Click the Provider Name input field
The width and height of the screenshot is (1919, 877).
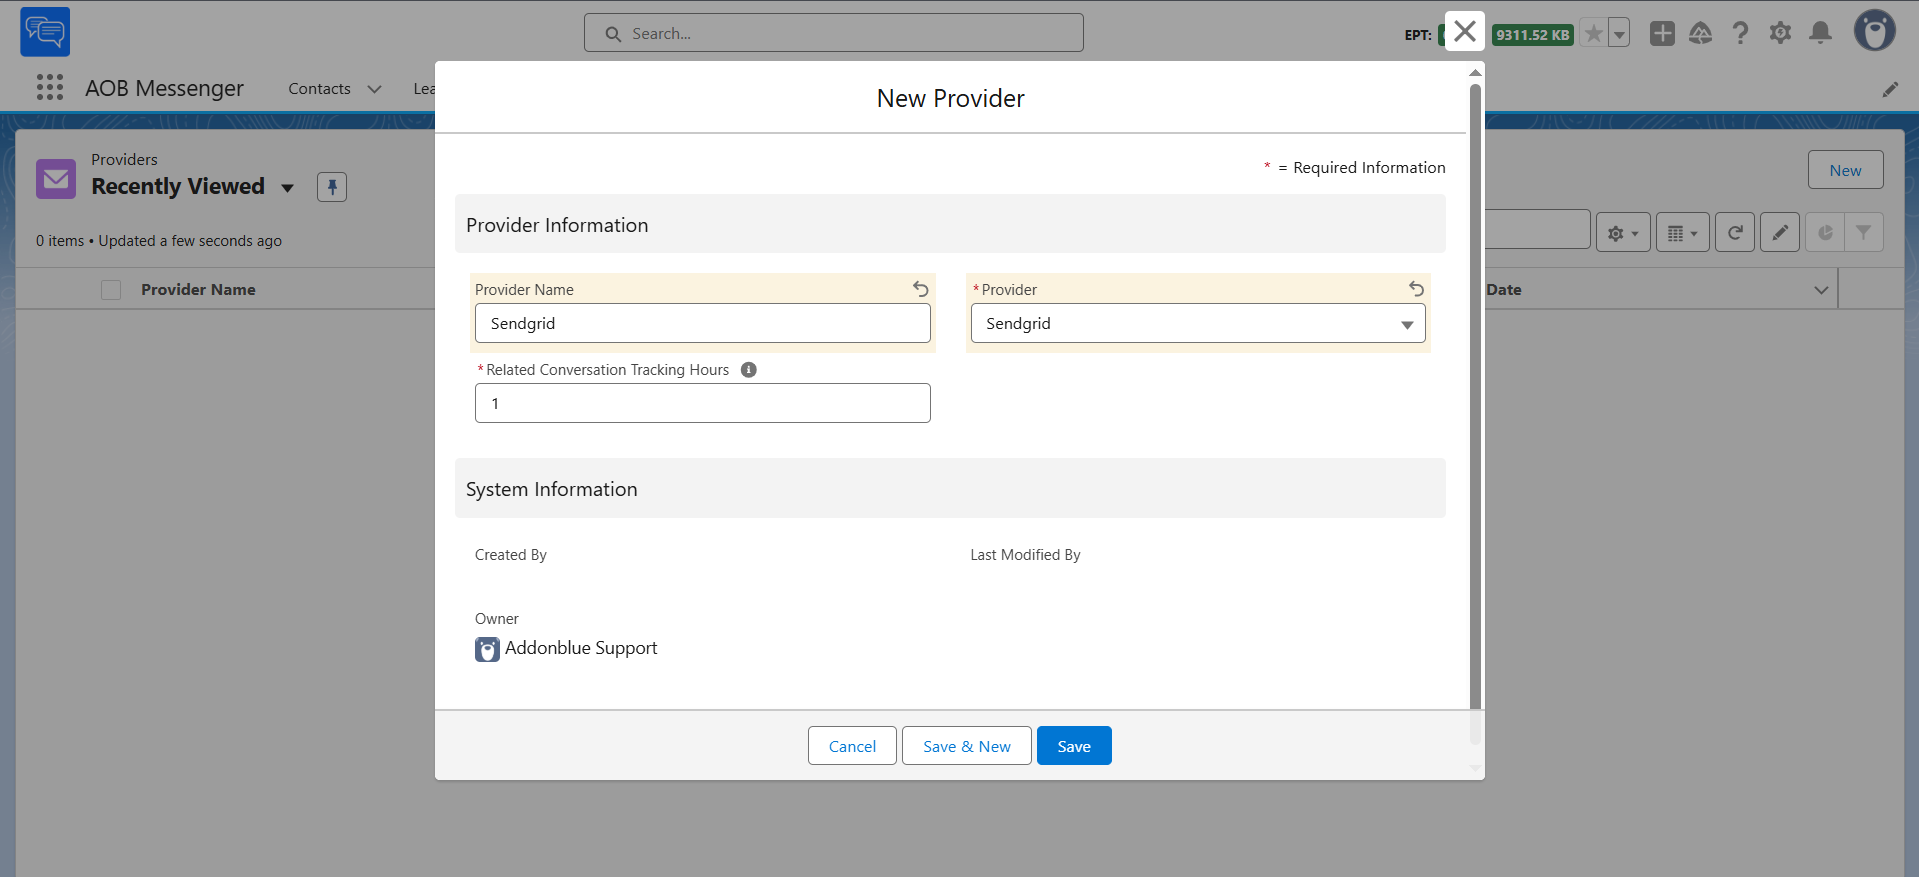click(x=703, y=323)
